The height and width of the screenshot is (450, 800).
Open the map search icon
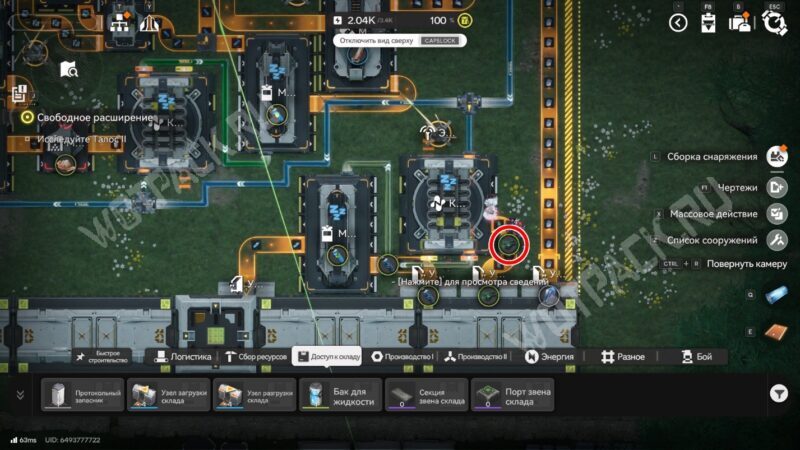[68, 69]
